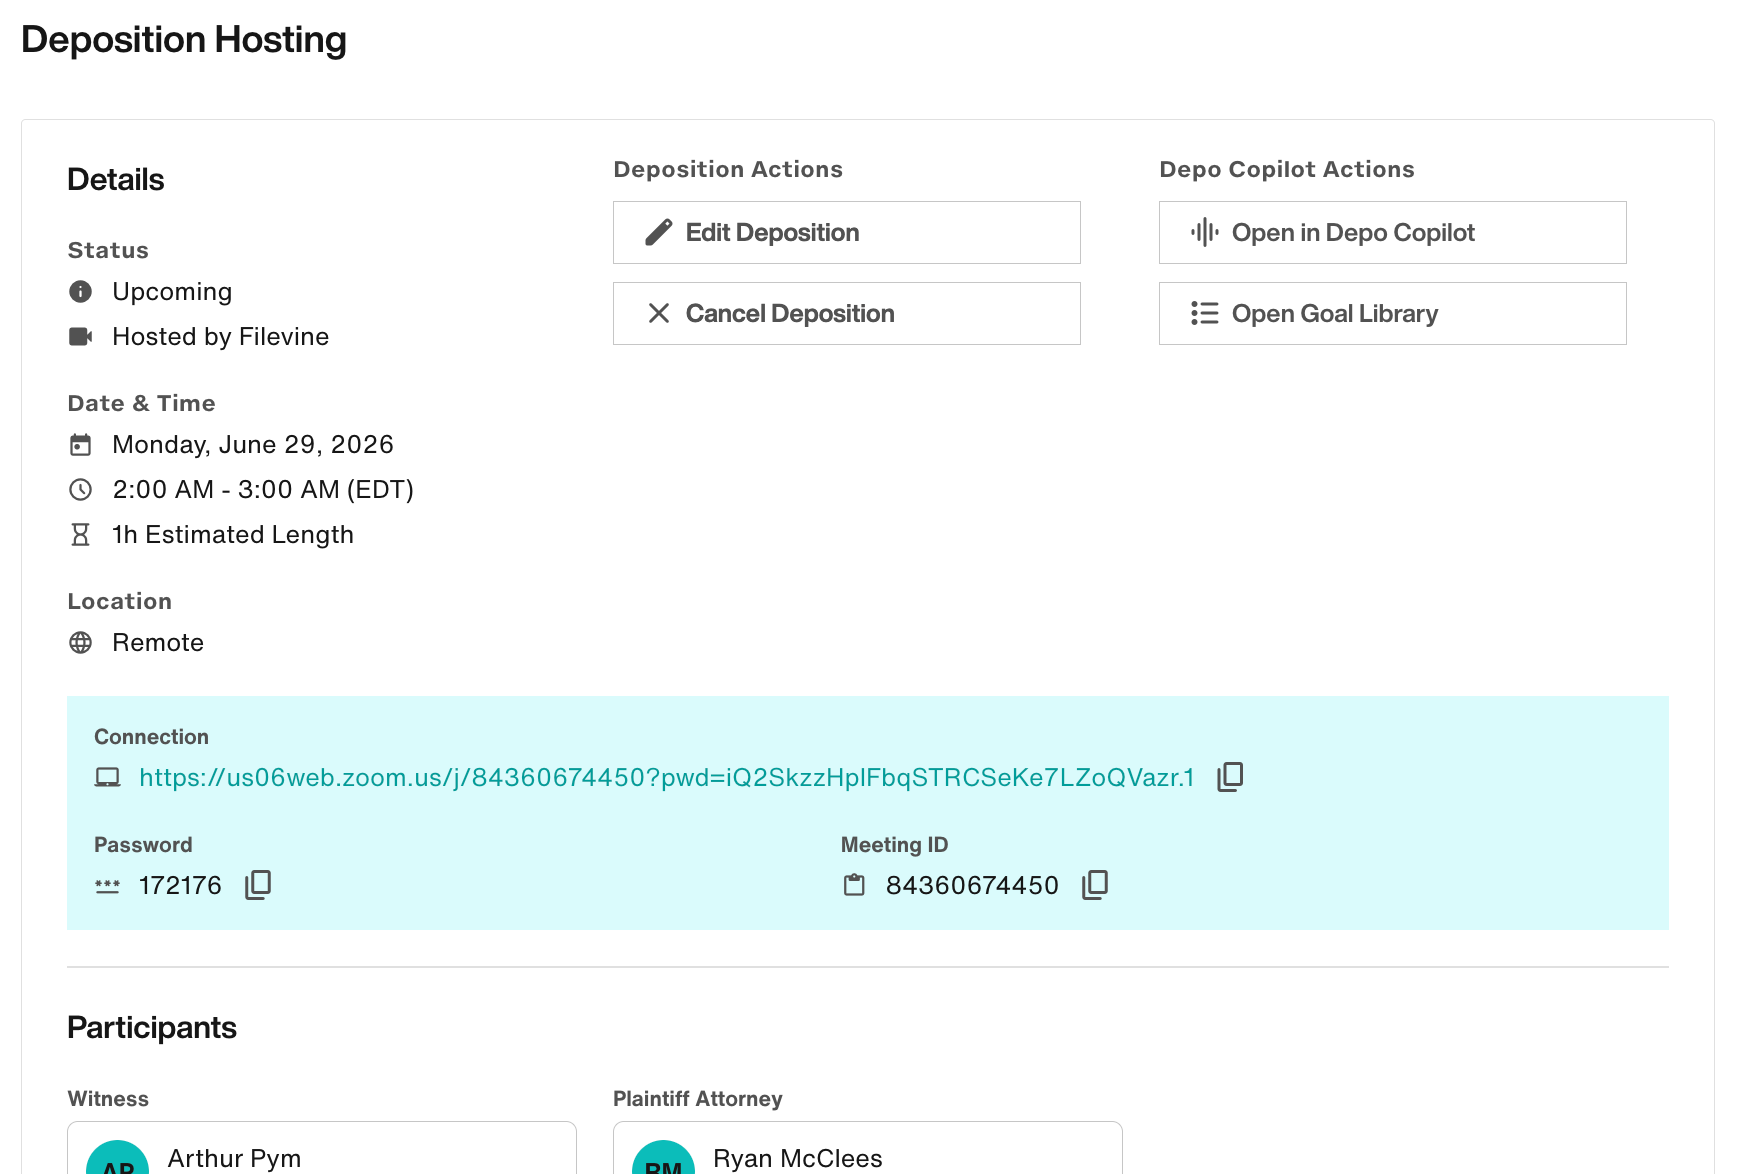Viewport: 1741px width, 1174px height.
Task: Click the hourglass Estimated Length icon
Action: pos(80,534)
